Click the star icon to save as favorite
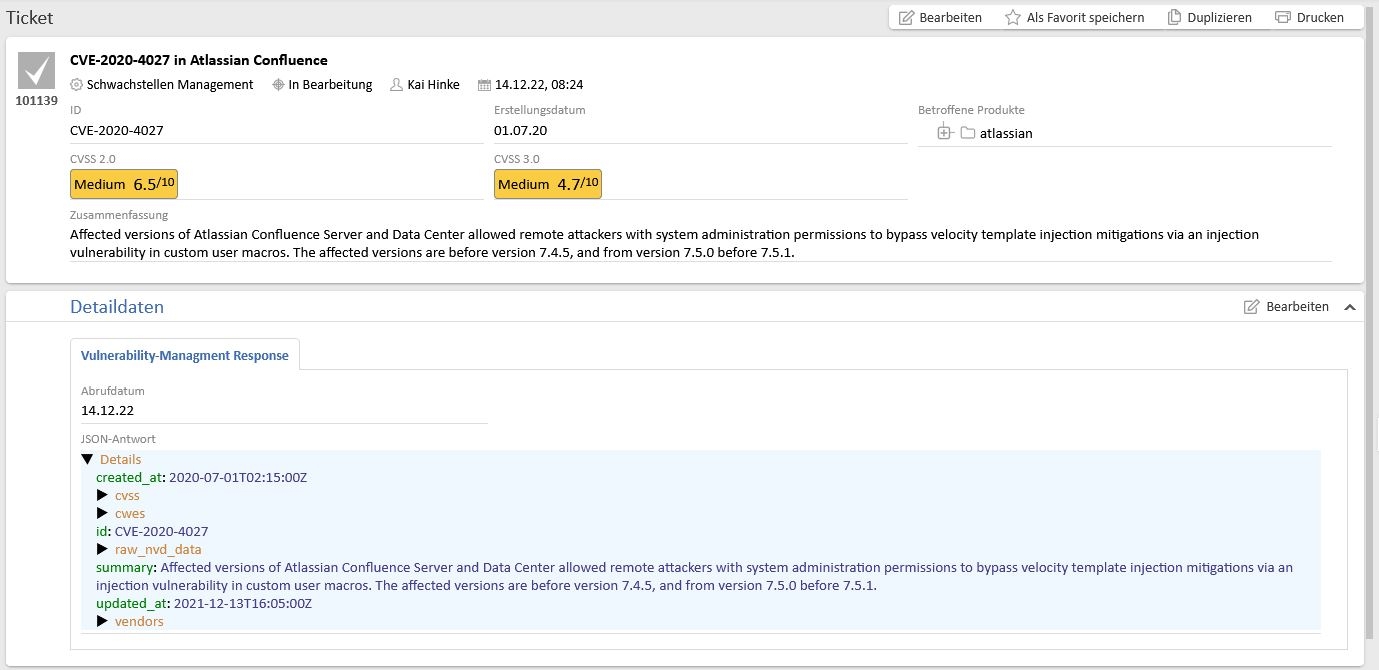Screen dimensions: 1379x670 [1013, 18]
